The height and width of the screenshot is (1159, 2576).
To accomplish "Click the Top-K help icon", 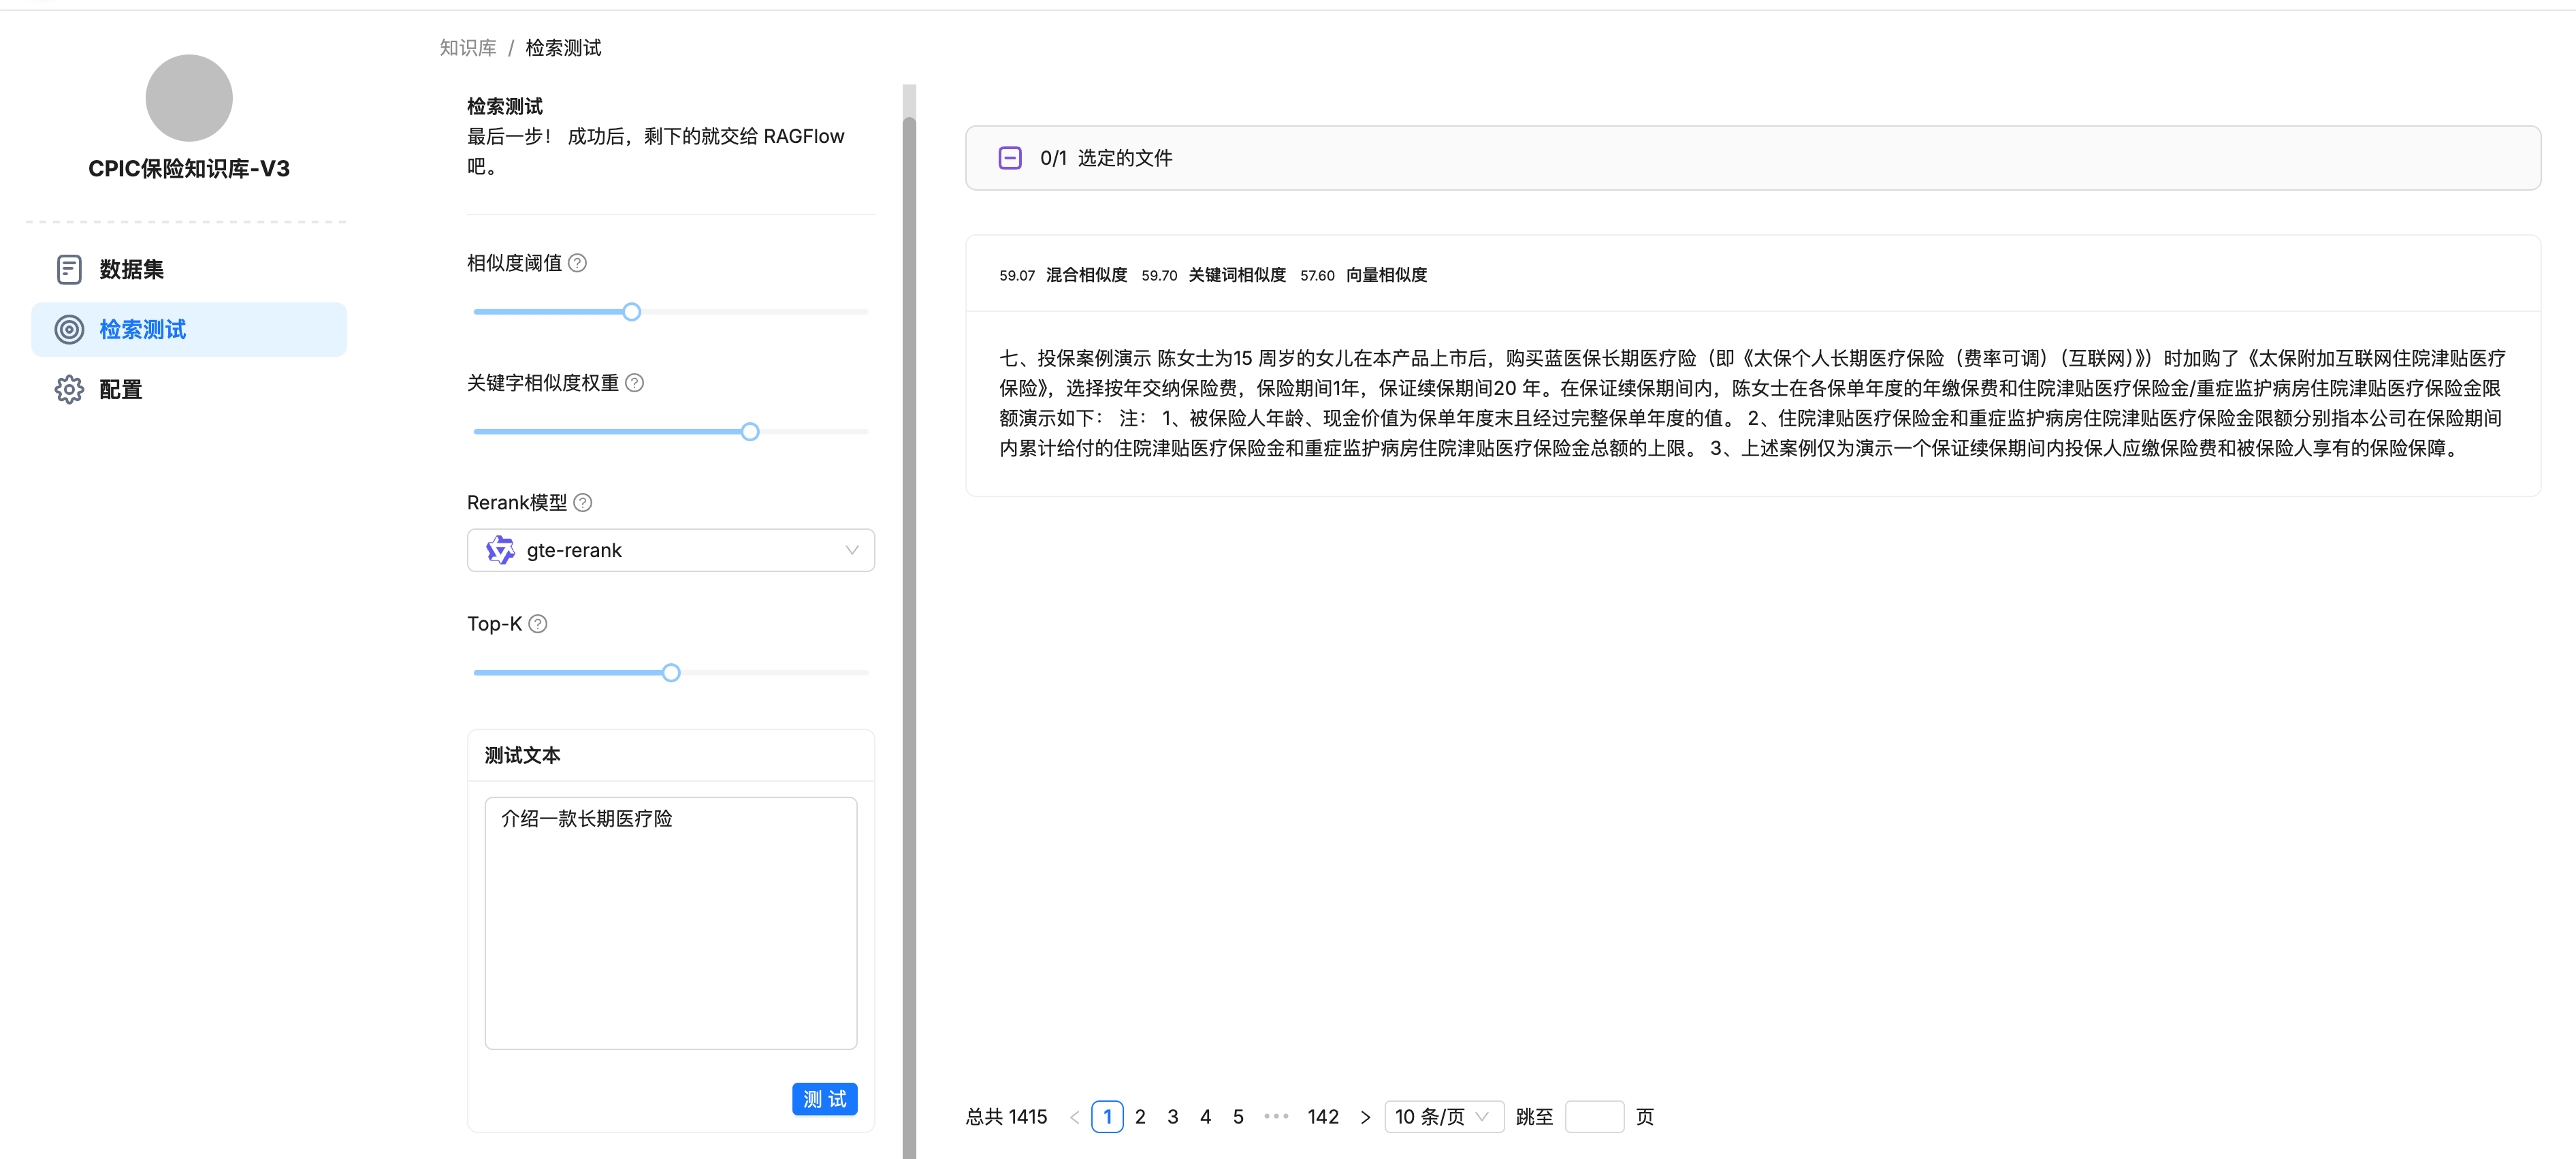I will [x=538, y=624].
